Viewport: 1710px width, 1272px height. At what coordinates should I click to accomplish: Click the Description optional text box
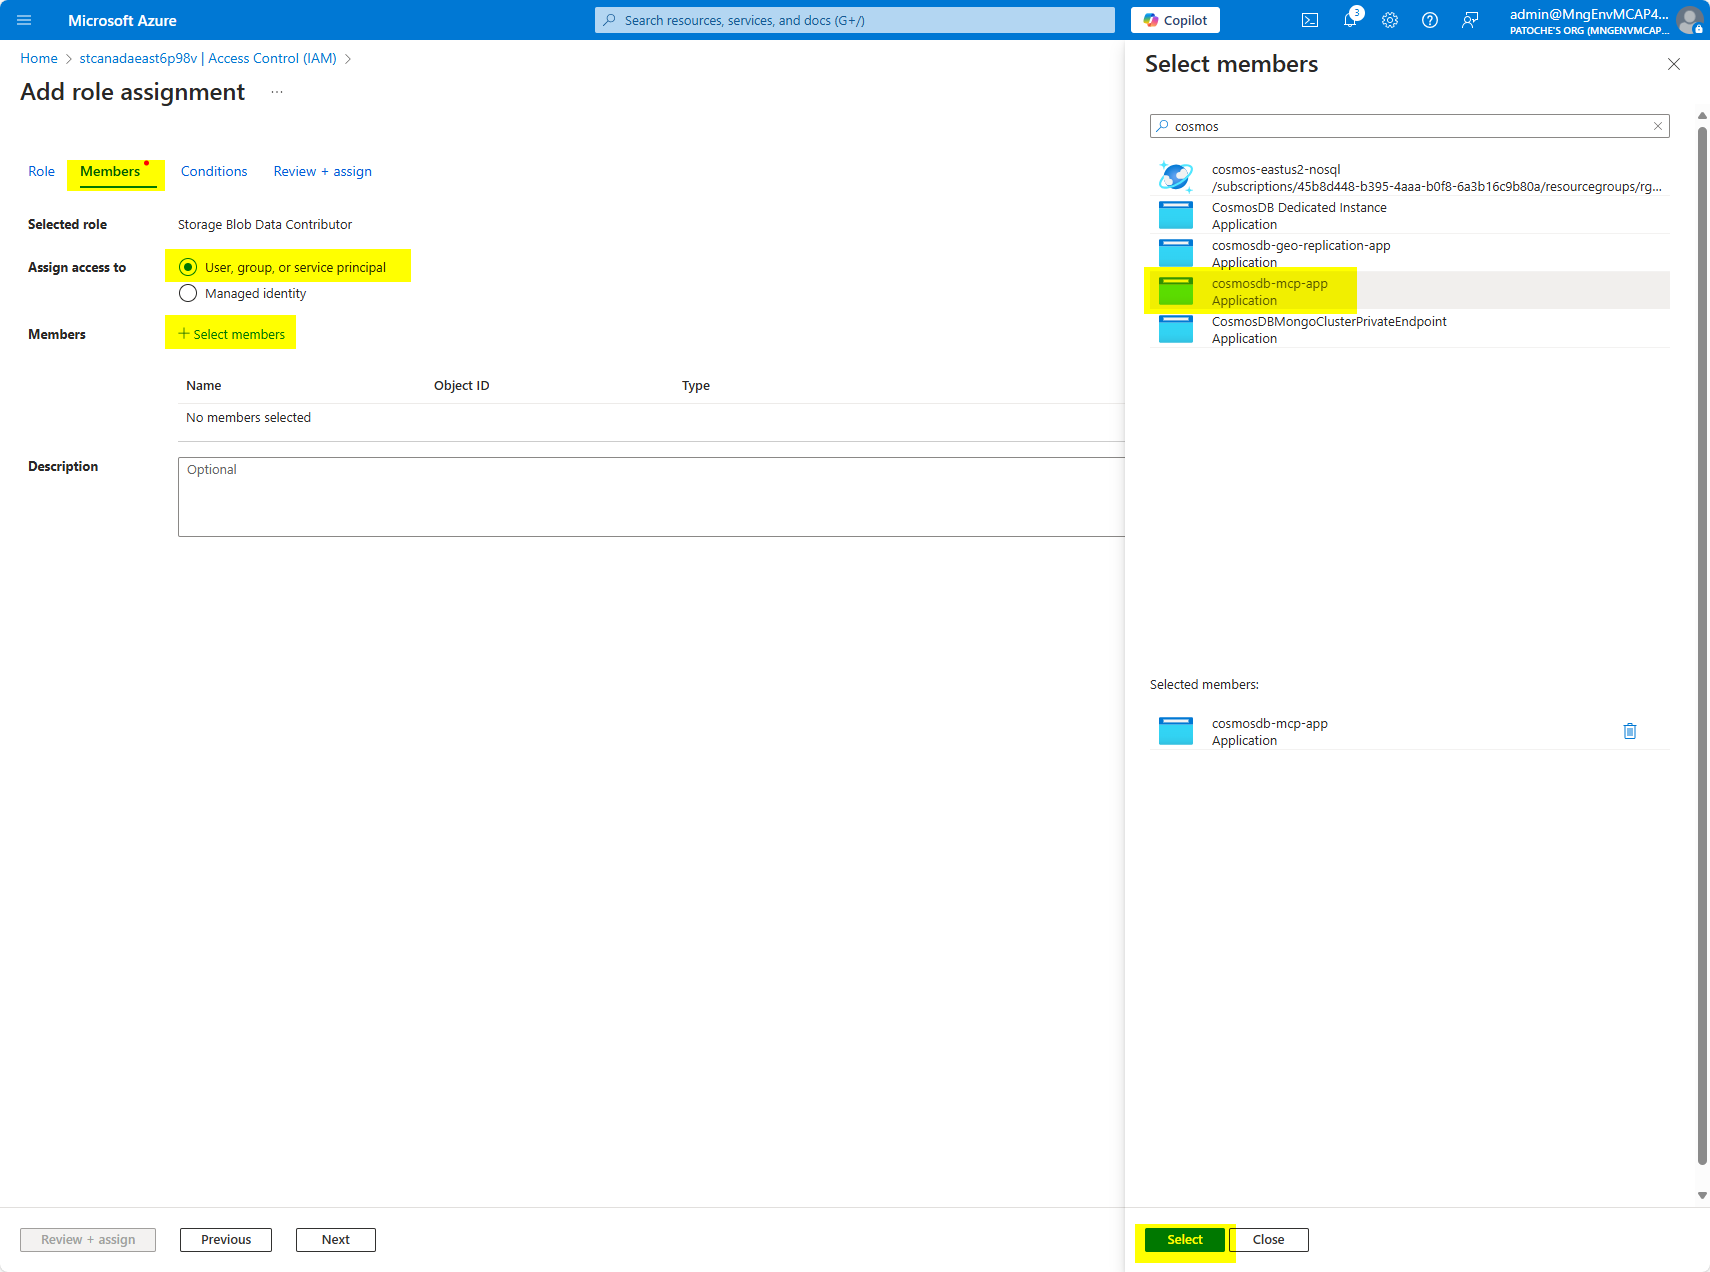tap(651, 497)
